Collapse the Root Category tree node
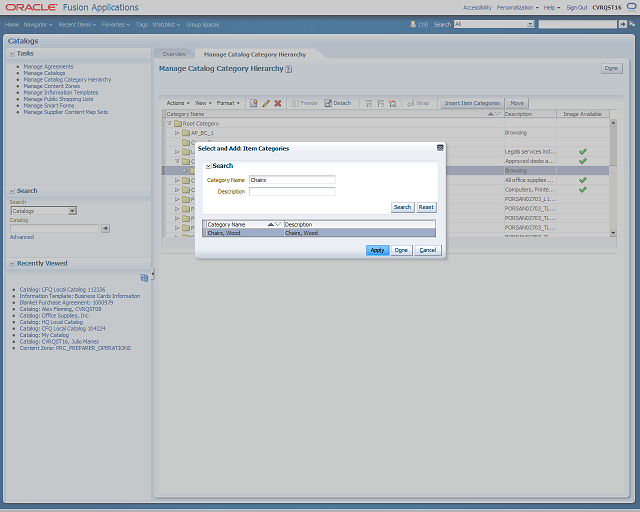Image resolution: width=640 pixels, height=512 pixels. tap(169, 123)
